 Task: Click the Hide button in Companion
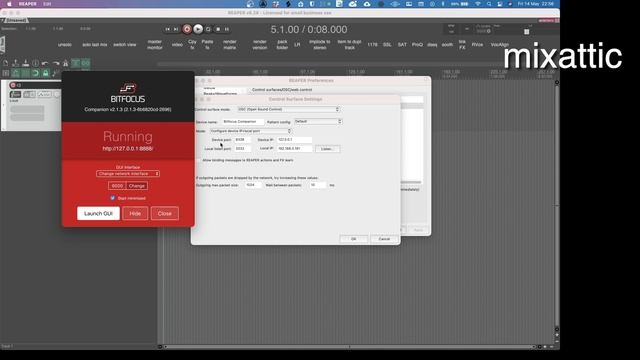[x=135, y=213]
